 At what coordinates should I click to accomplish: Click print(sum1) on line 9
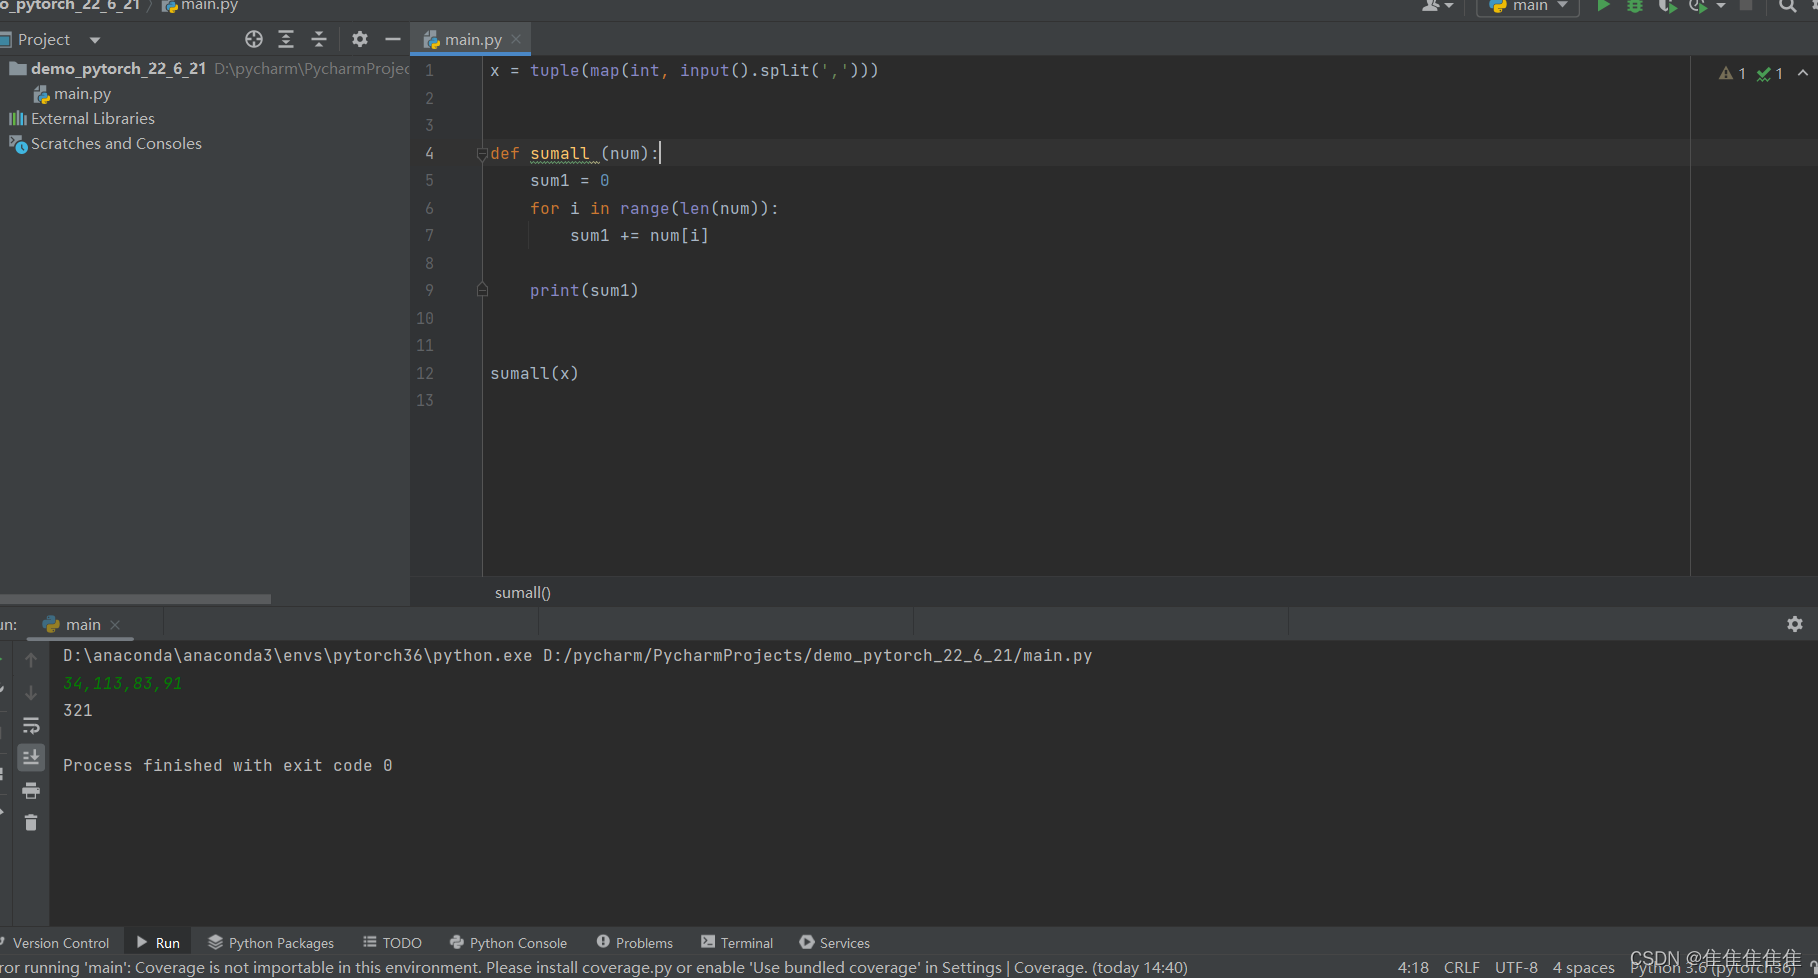point(584,290)
